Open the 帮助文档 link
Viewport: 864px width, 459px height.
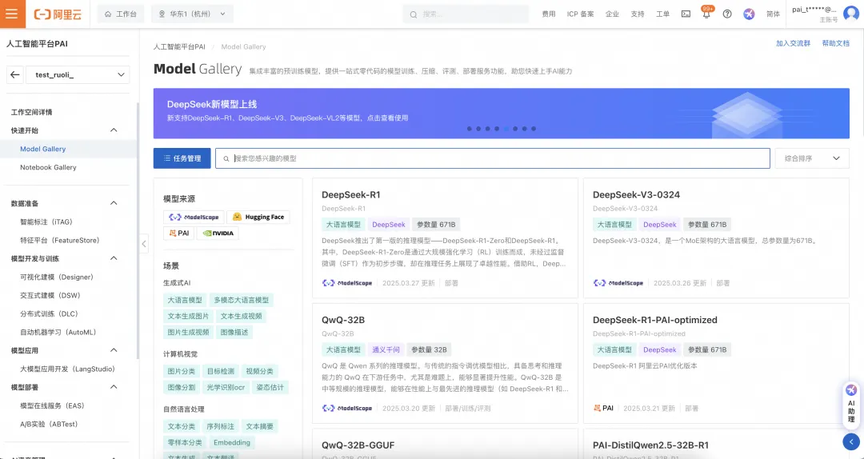tap(835, 44)
